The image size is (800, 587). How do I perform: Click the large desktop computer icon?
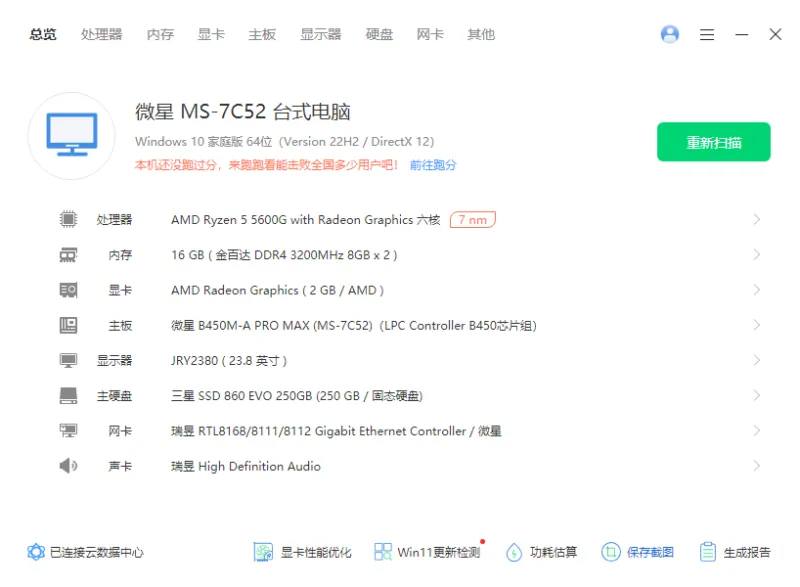71,136
